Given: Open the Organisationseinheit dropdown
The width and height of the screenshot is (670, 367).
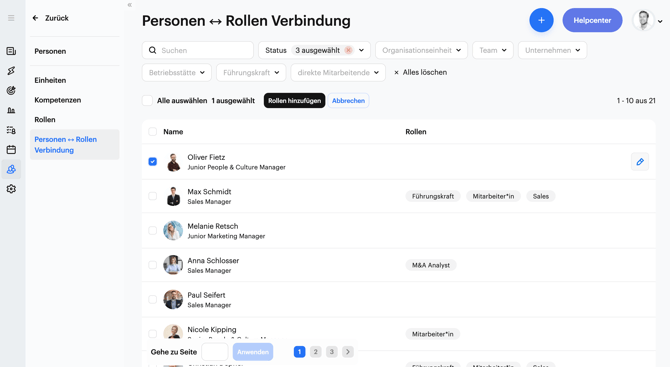Looking at the screenshot, I should (x=421, y=50).
